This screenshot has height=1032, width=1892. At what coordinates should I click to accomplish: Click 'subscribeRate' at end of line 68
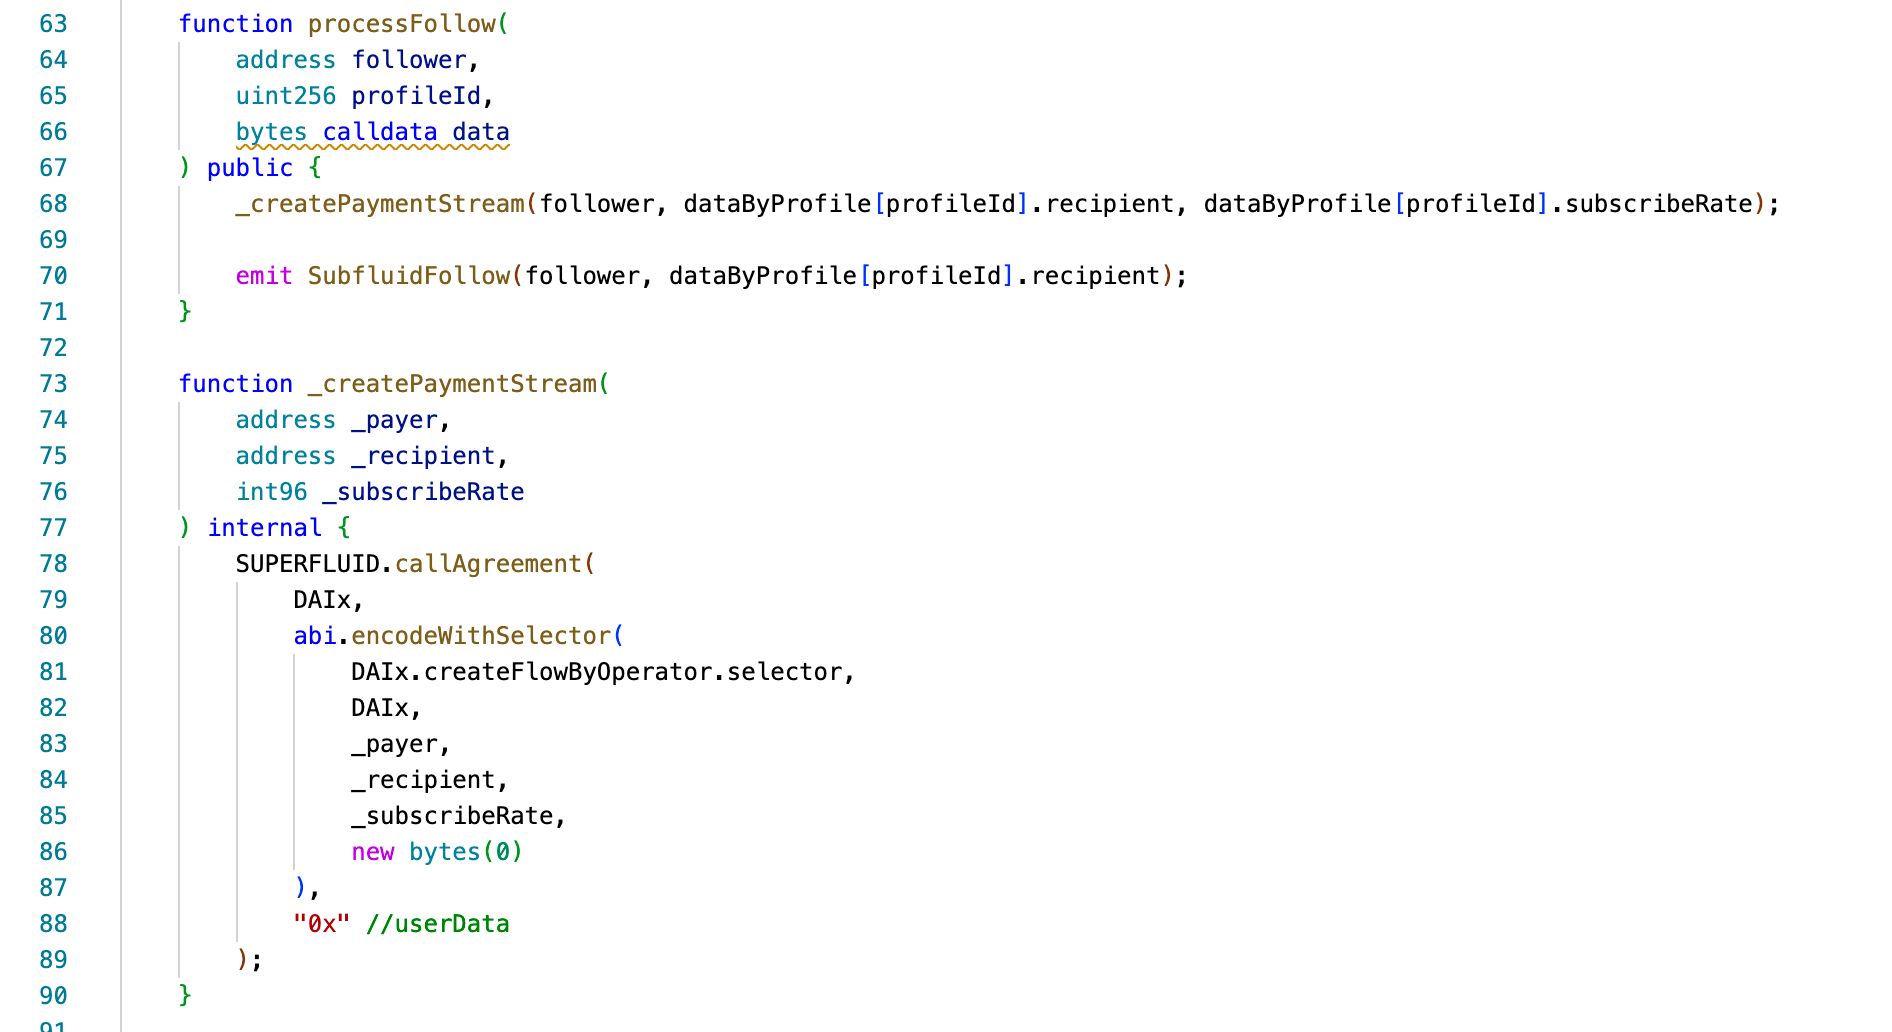(1659, 204)
